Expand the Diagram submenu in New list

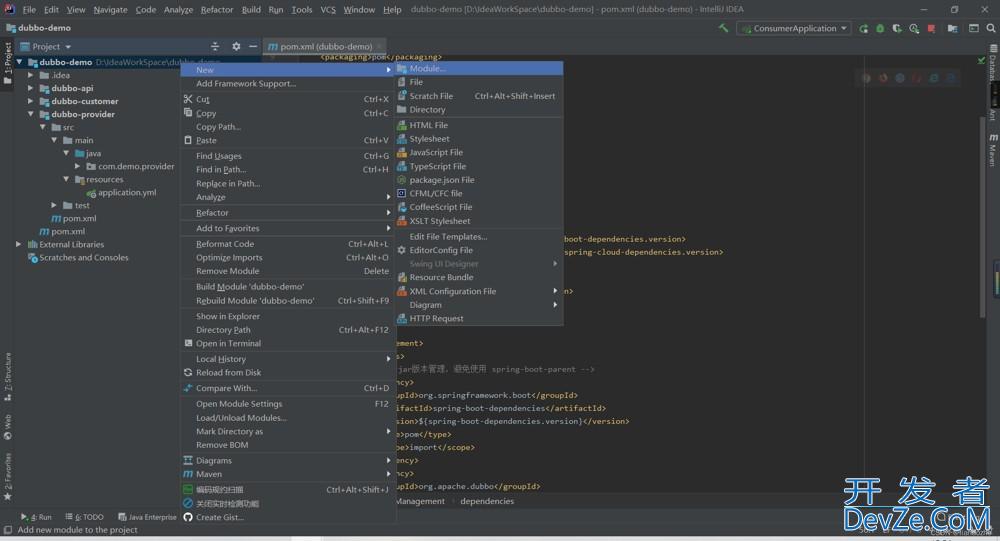[x=479, y=305]
